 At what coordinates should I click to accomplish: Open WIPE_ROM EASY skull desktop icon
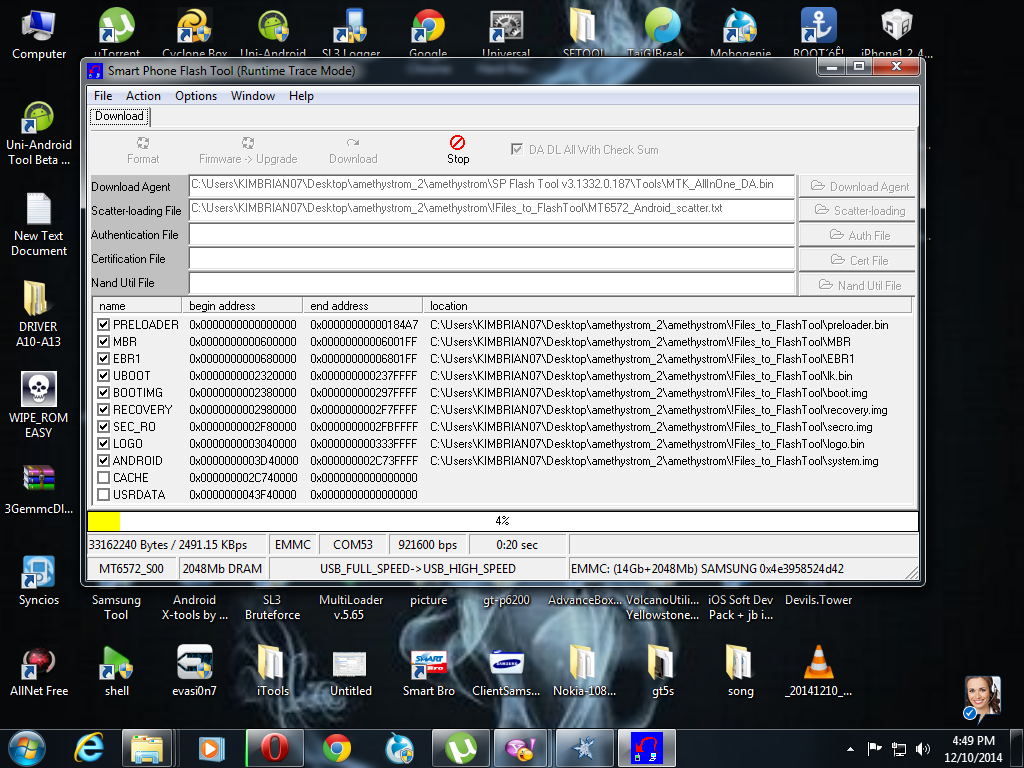(x=38, y=391)
